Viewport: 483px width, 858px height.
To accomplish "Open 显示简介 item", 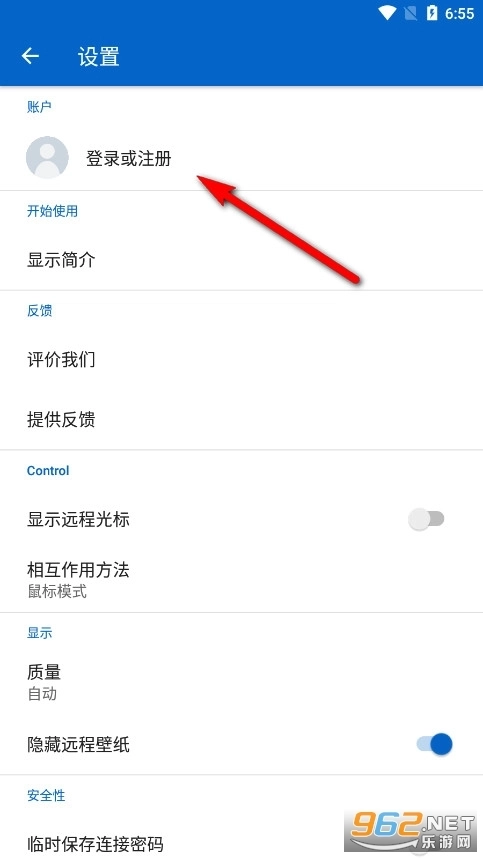I will (241, 259).
